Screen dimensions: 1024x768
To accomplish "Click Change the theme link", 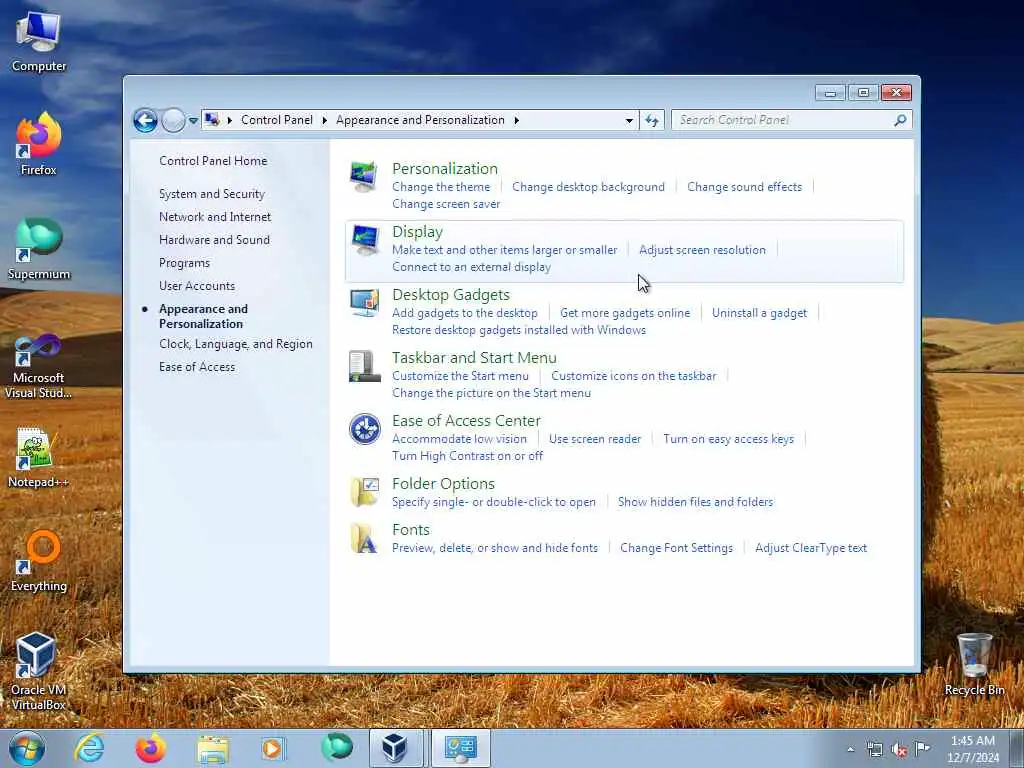I will pyautogui.click(x=441, y=187).
